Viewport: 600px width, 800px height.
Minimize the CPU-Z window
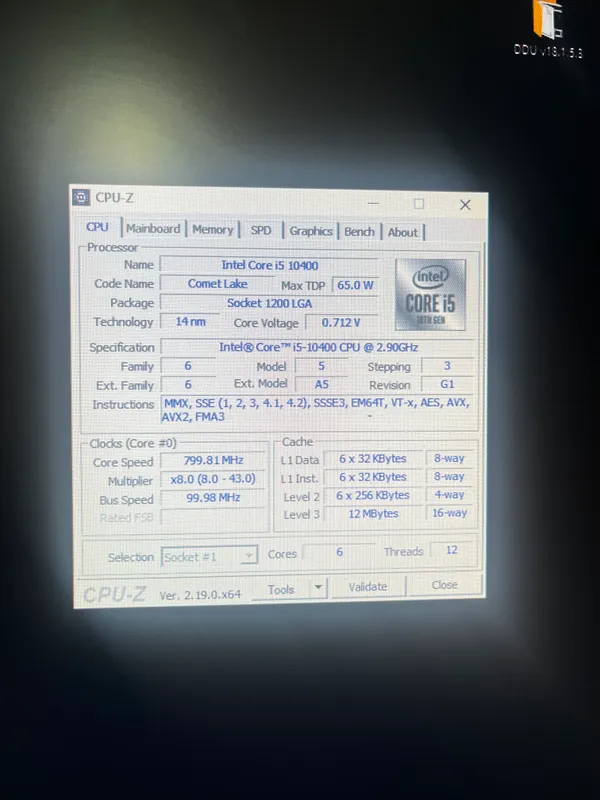coord(373,203)
